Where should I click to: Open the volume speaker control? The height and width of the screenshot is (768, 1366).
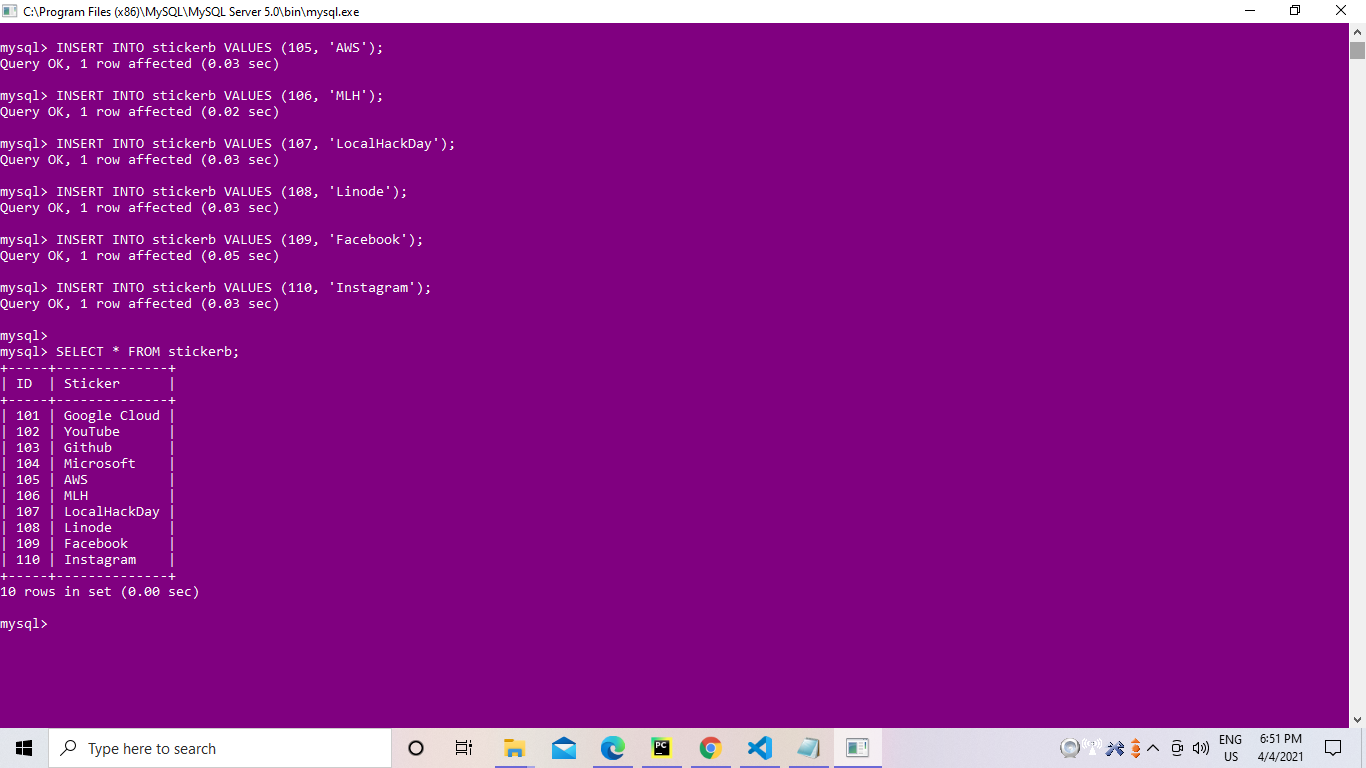tap(1201, 748)
